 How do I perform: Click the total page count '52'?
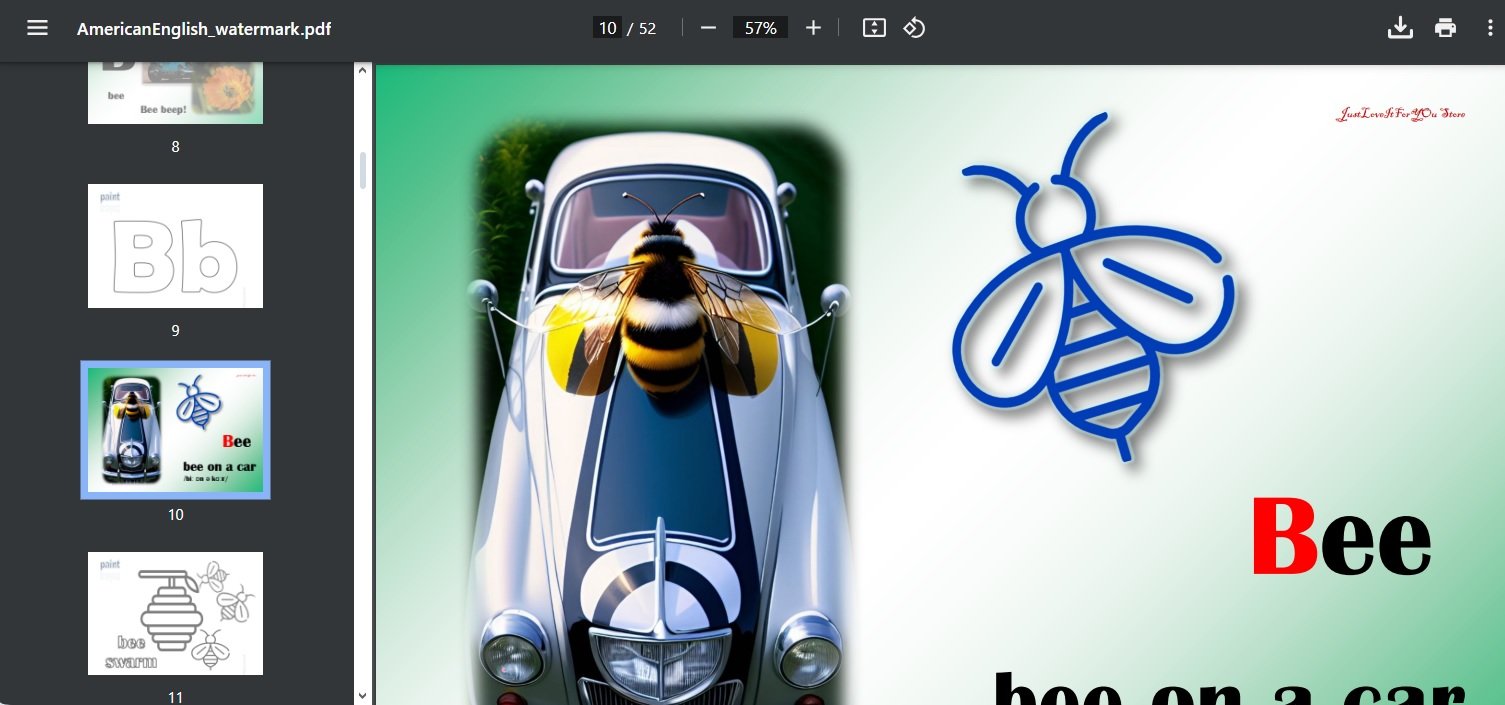point(647,28)
